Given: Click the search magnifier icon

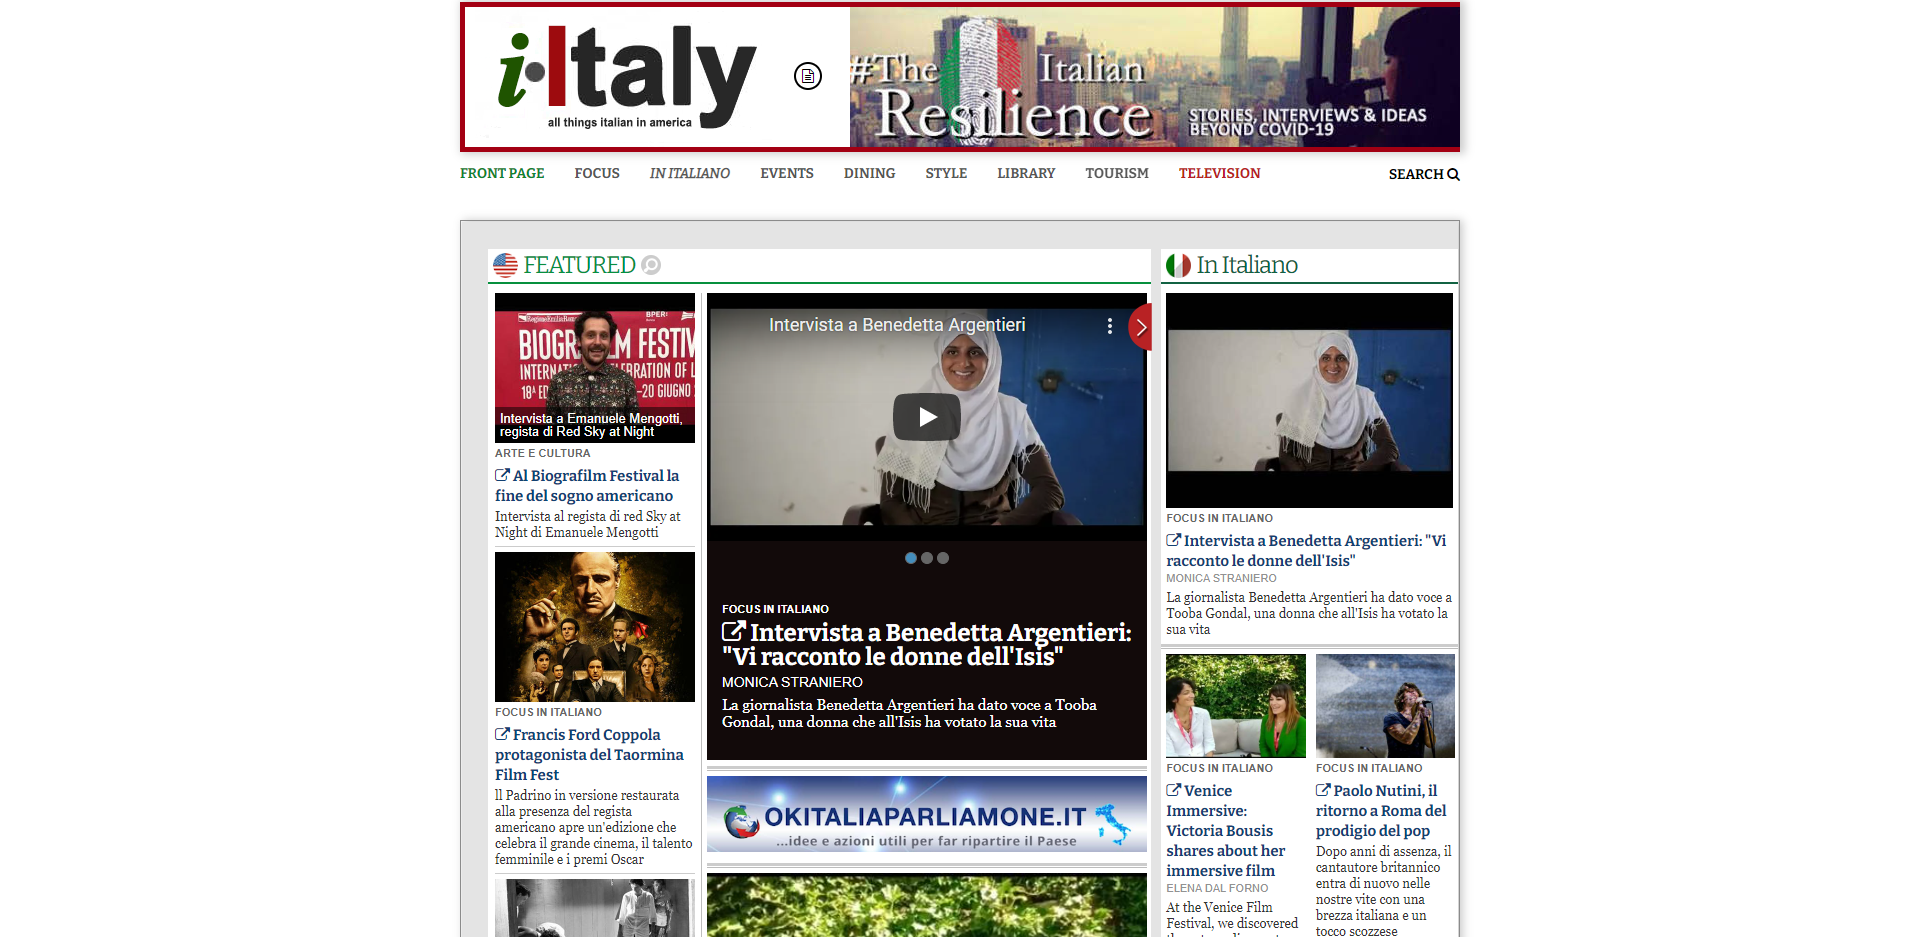Looking at the screenshot, I should pyautogui.click(x=1453, y=175).
